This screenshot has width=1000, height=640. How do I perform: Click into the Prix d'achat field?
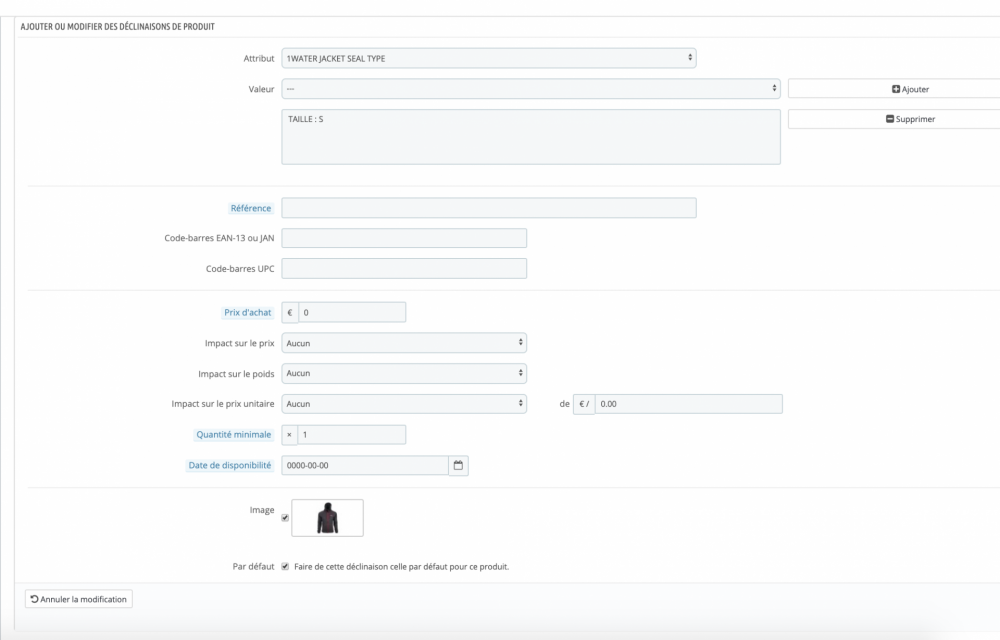tap(351, 312)
